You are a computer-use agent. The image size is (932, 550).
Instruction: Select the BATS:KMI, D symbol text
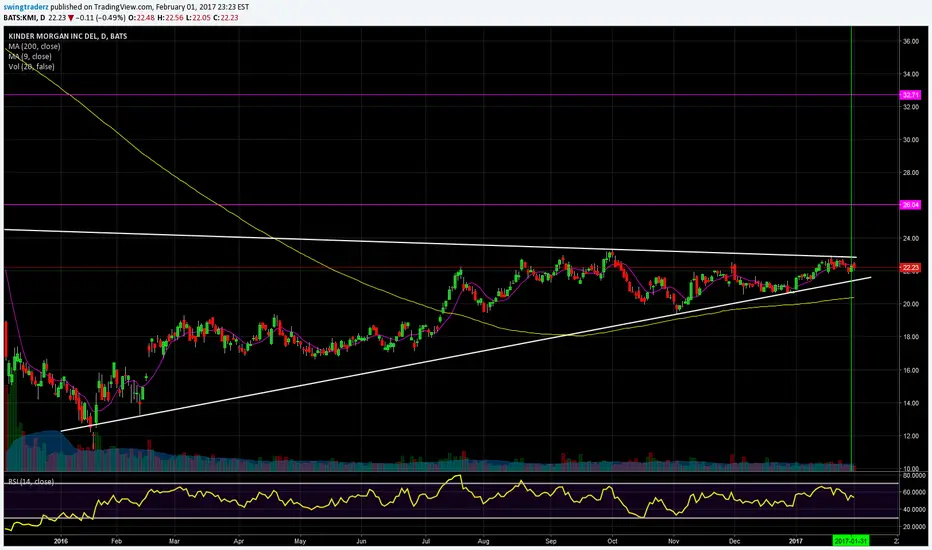24,18
